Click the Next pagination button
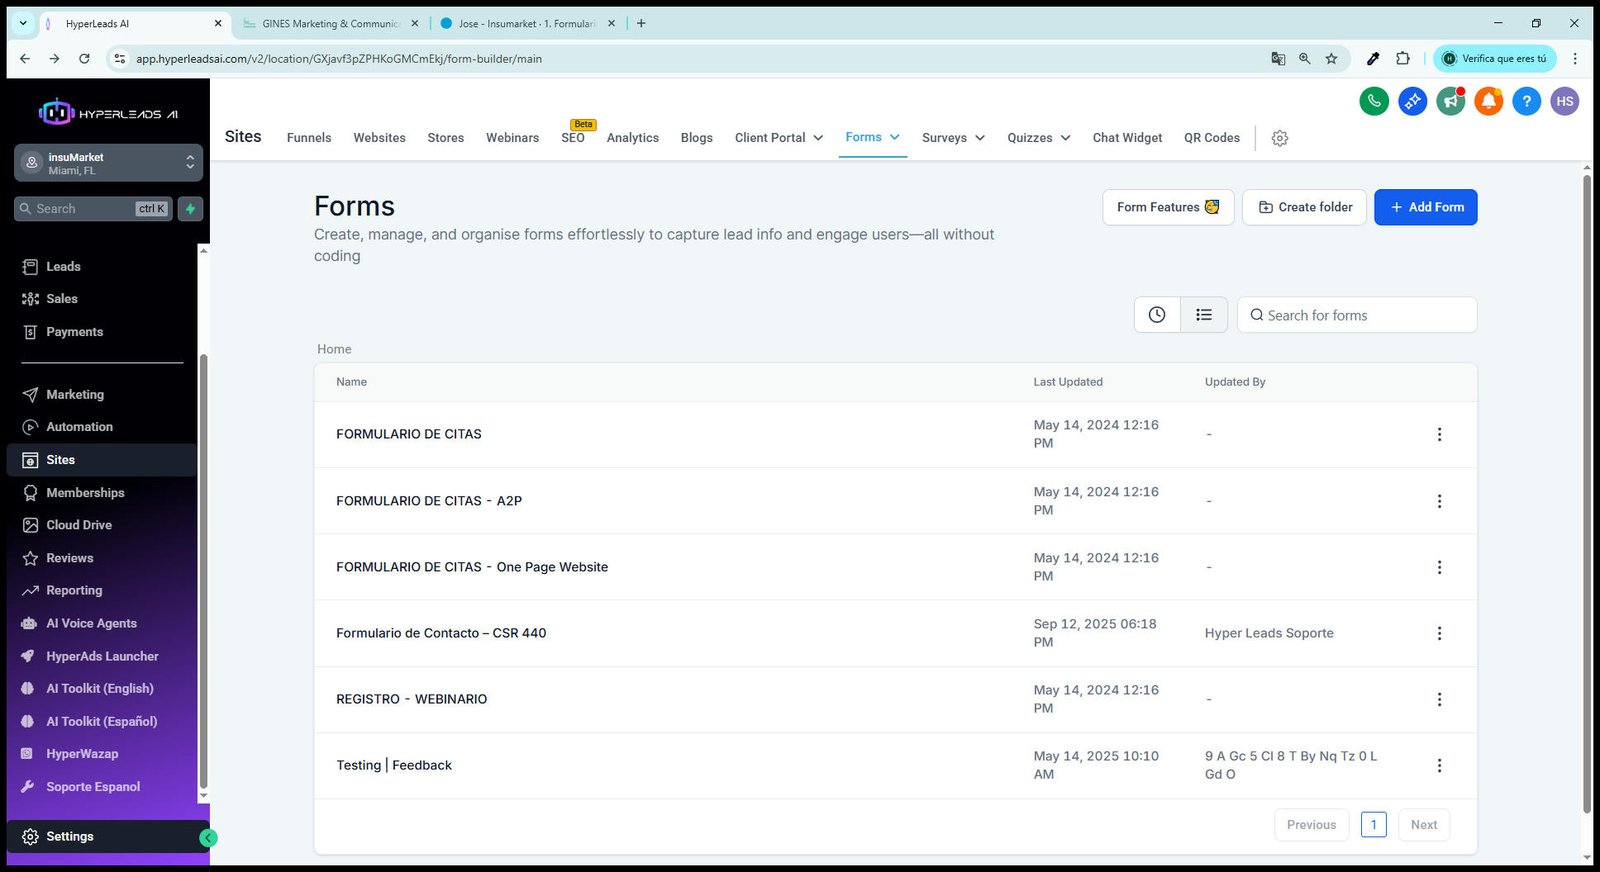 click(1424, 825)
